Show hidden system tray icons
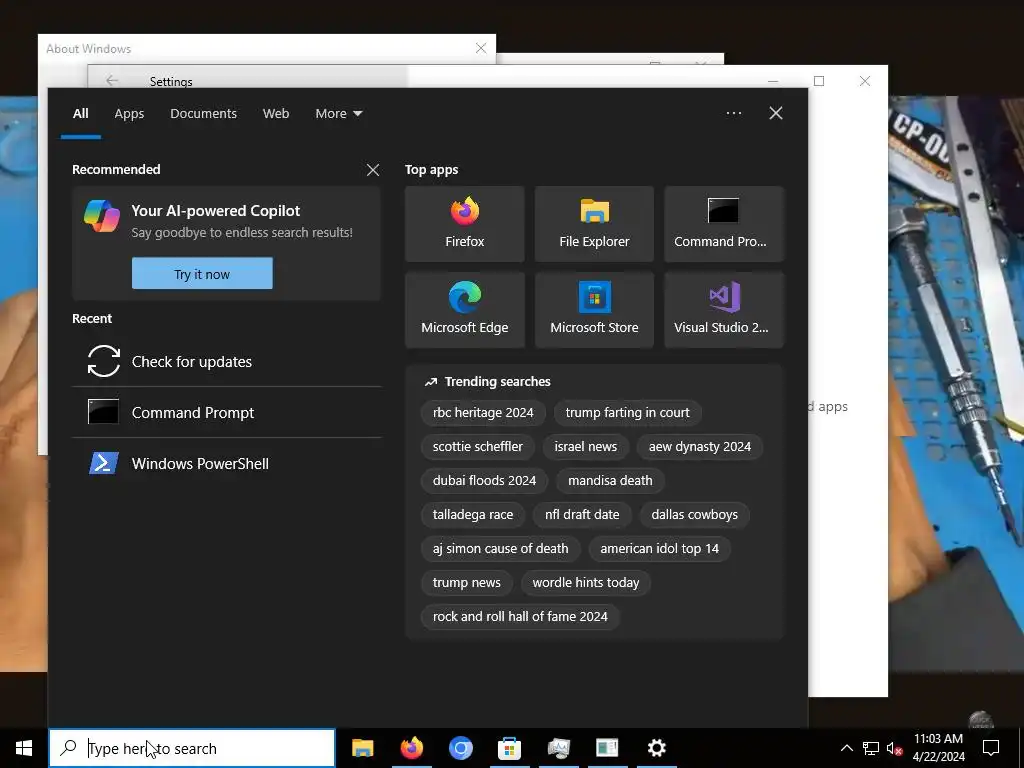The width and height of the screenshot is (1024, 768). [846, 748]
